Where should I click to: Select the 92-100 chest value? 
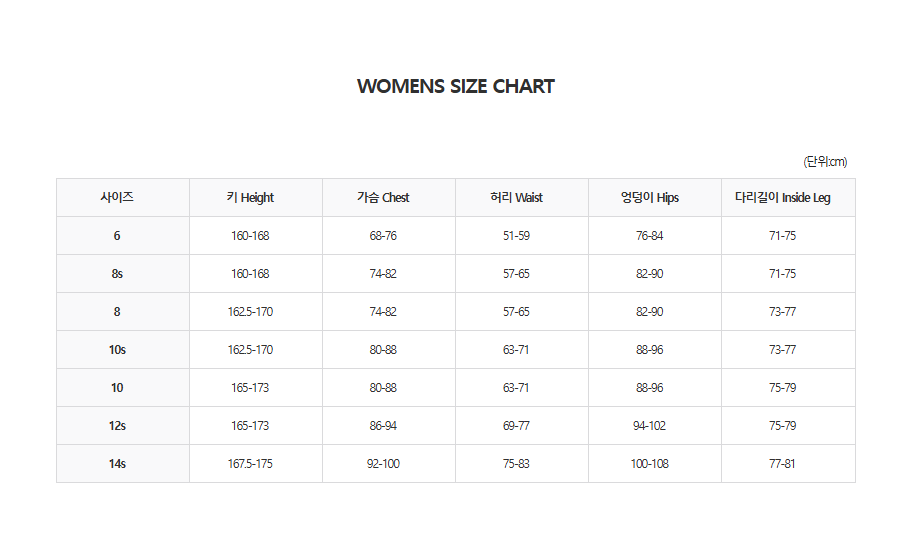(x=383, y=464)
